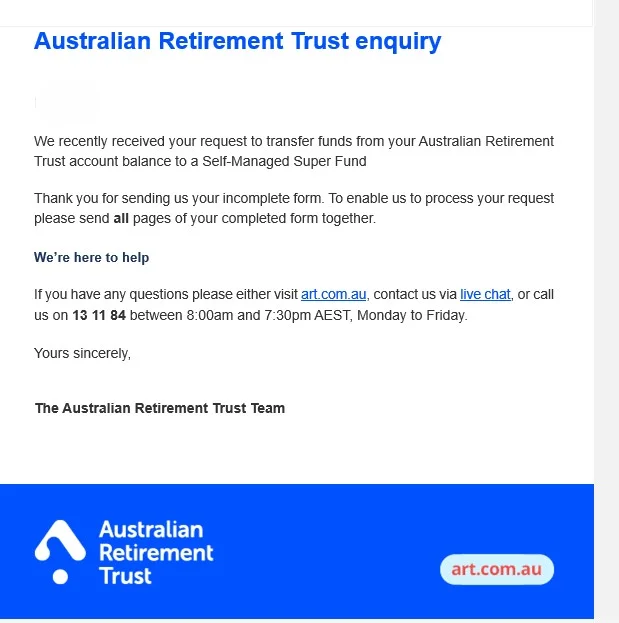Click The Australian Retirement Trust Team signature
This screenshot has width=619, height=623.
tap(160, 408)
